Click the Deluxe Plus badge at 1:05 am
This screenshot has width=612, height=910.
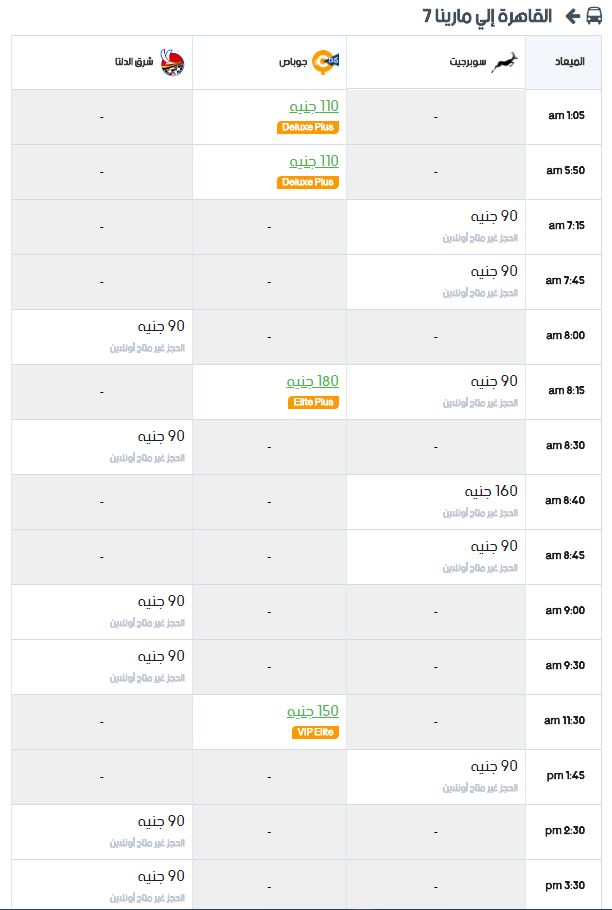coord(307,127)
